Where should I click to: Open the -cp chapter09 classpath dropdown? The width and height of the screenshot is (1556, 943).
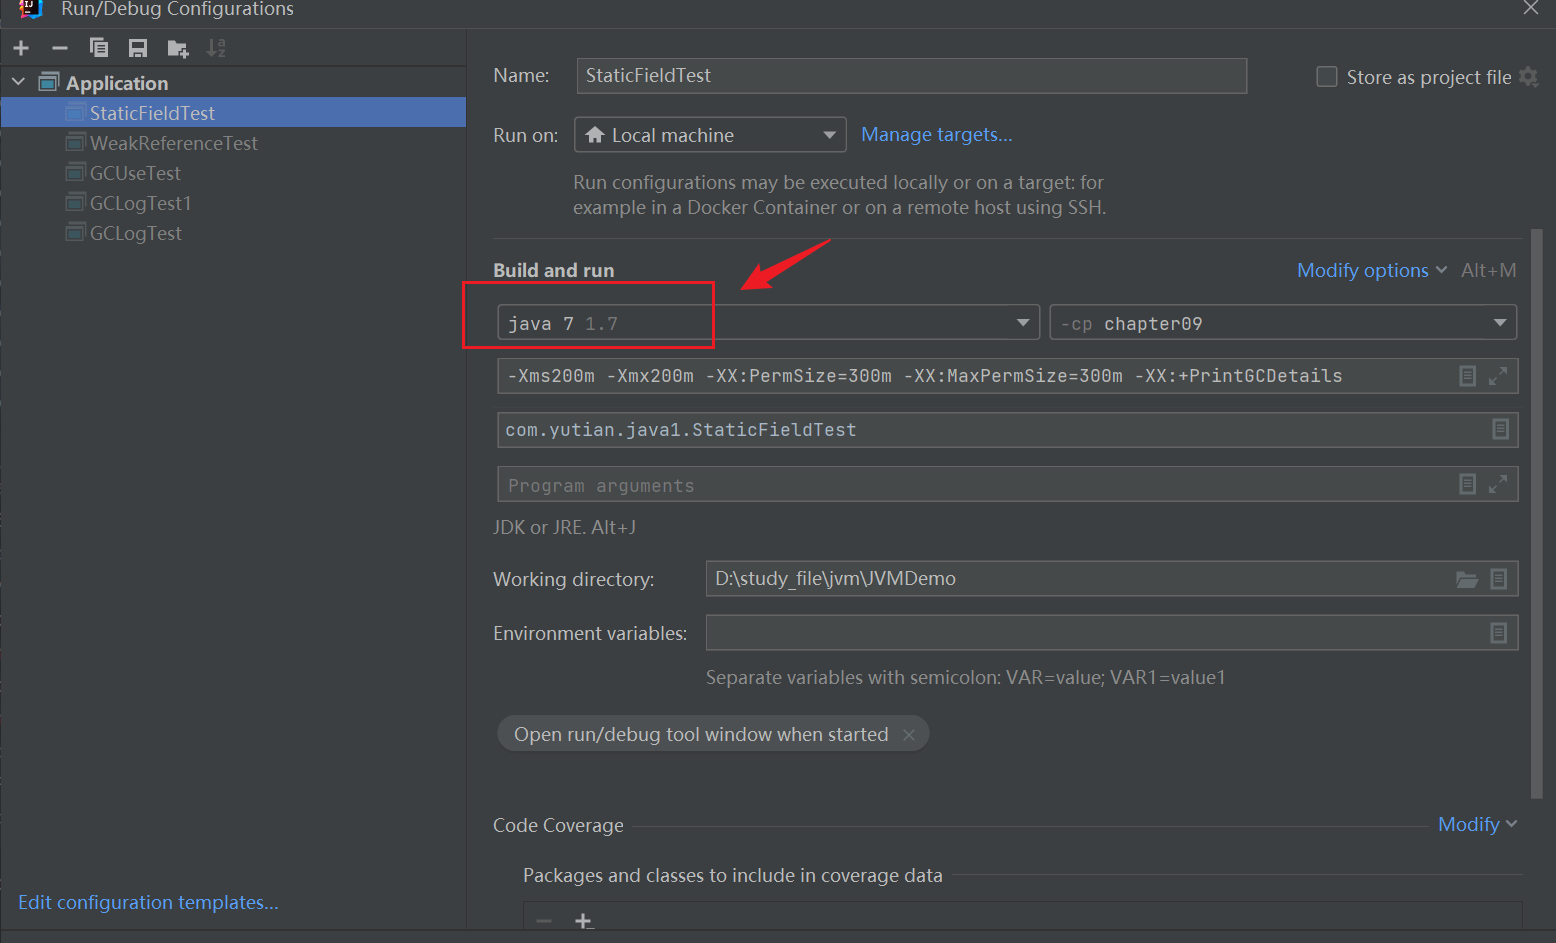[1499, 323]
